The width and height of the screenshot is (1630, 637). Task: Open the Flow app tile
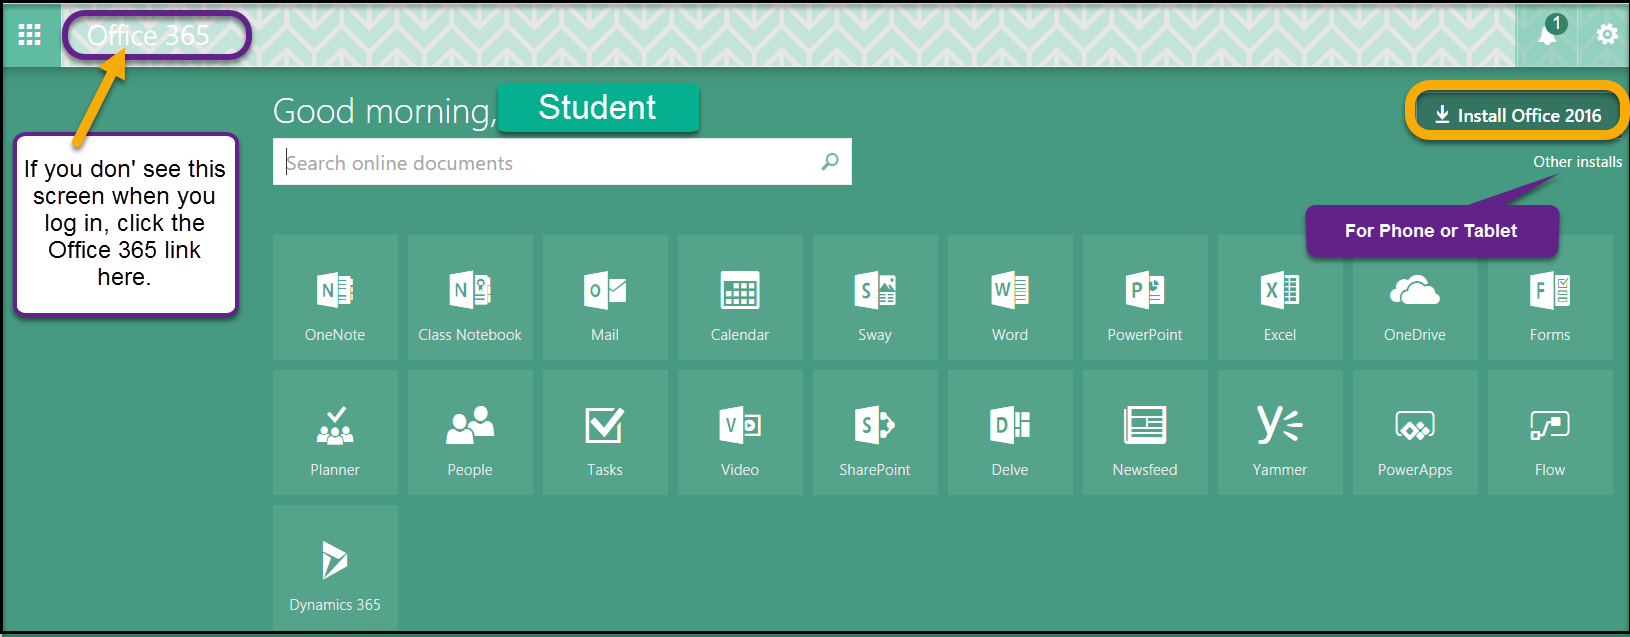1550,432
